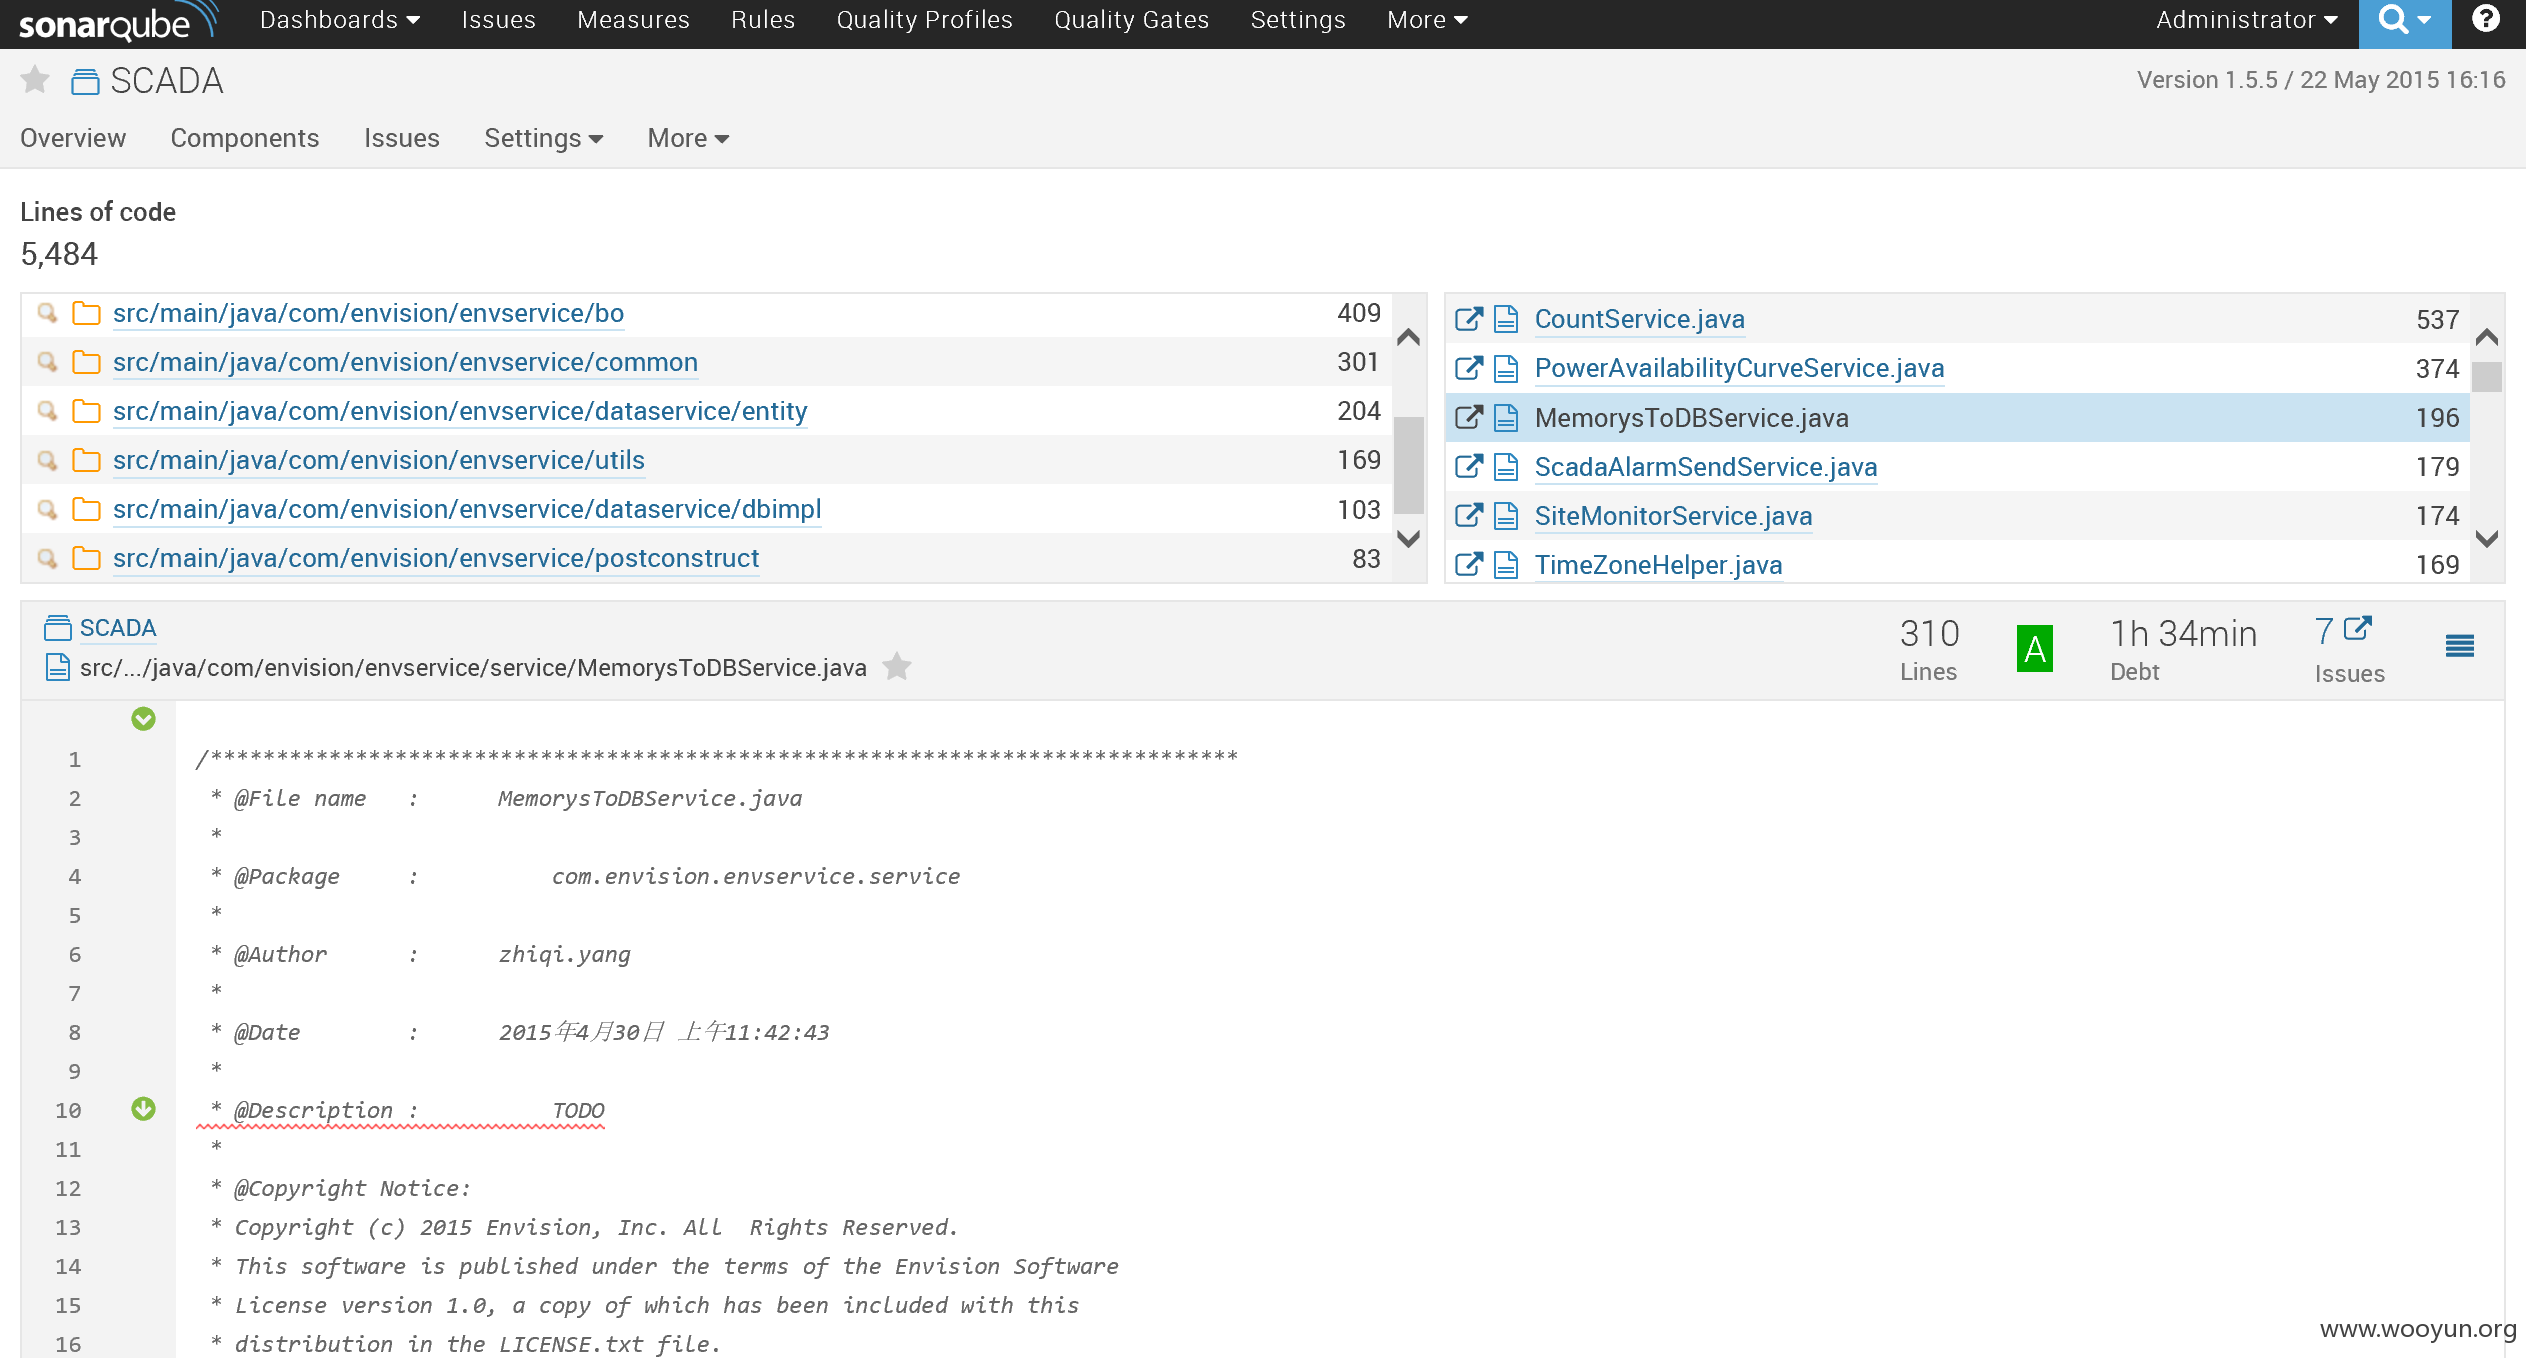
Task: Click the file icon beside CountService.java
Action: pos(1506,319)
